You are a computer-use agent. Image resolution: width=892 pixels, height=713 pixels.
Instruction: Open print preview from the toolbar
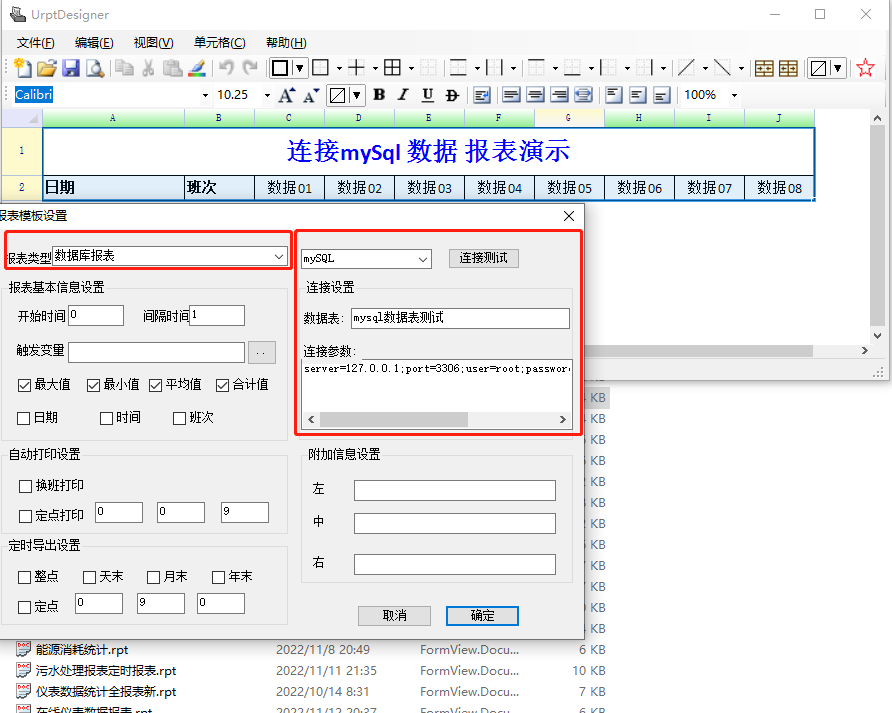[x=95, y=68]
